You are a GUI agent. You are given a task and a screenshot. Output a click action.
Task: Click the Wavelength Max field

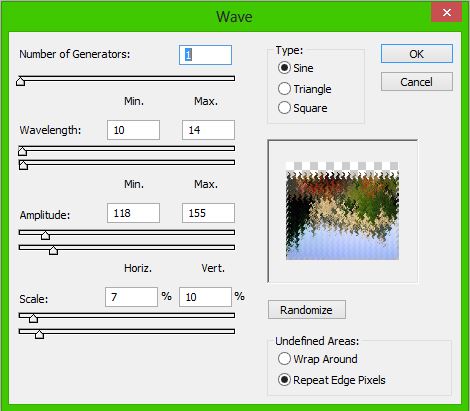click(x=208, y=130)
